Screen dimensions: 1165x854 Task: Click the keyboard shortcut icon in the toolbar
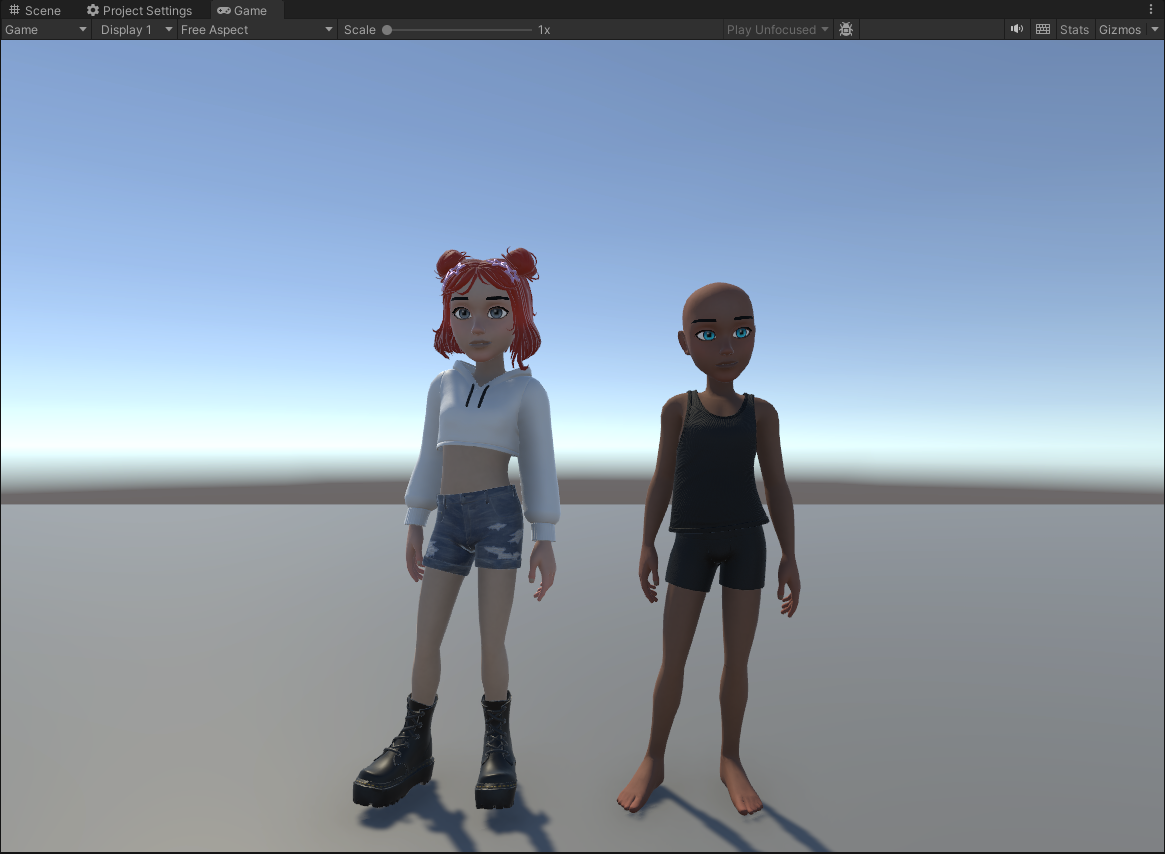point(1042,29)
